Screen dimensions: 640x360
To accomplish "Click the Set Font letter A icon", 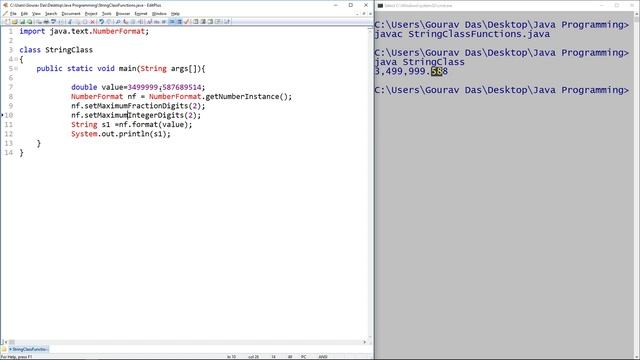I will click(x=150, y=22).
